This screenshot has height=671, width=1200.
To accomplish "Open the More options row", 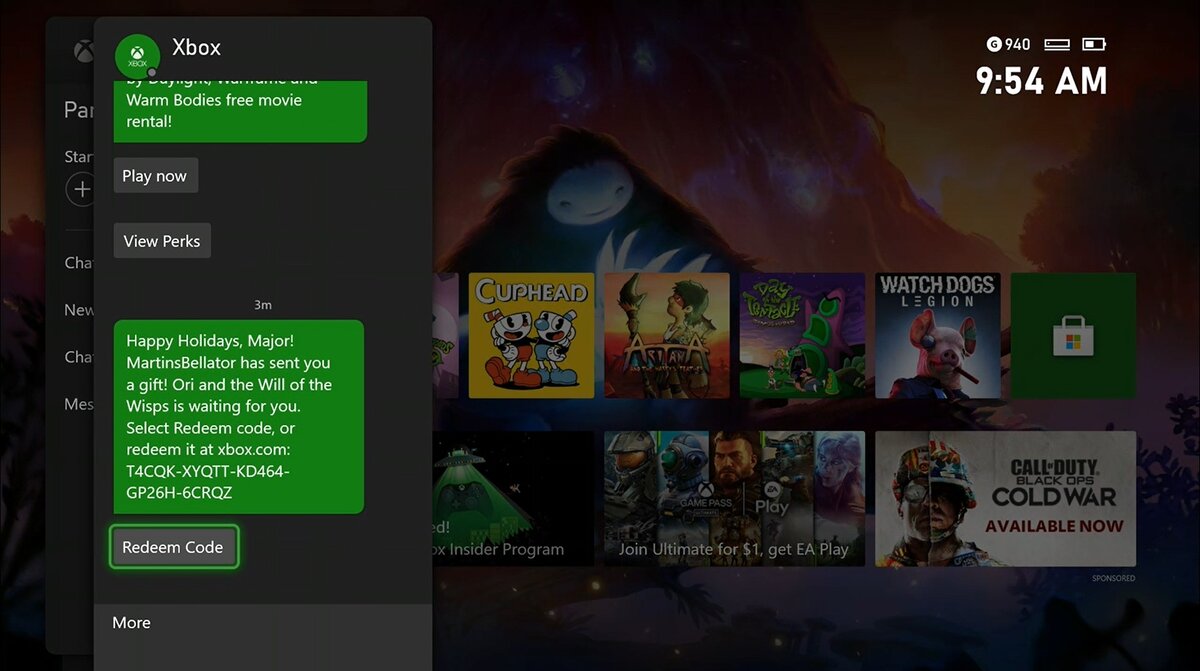I will [x=263, y=622].
